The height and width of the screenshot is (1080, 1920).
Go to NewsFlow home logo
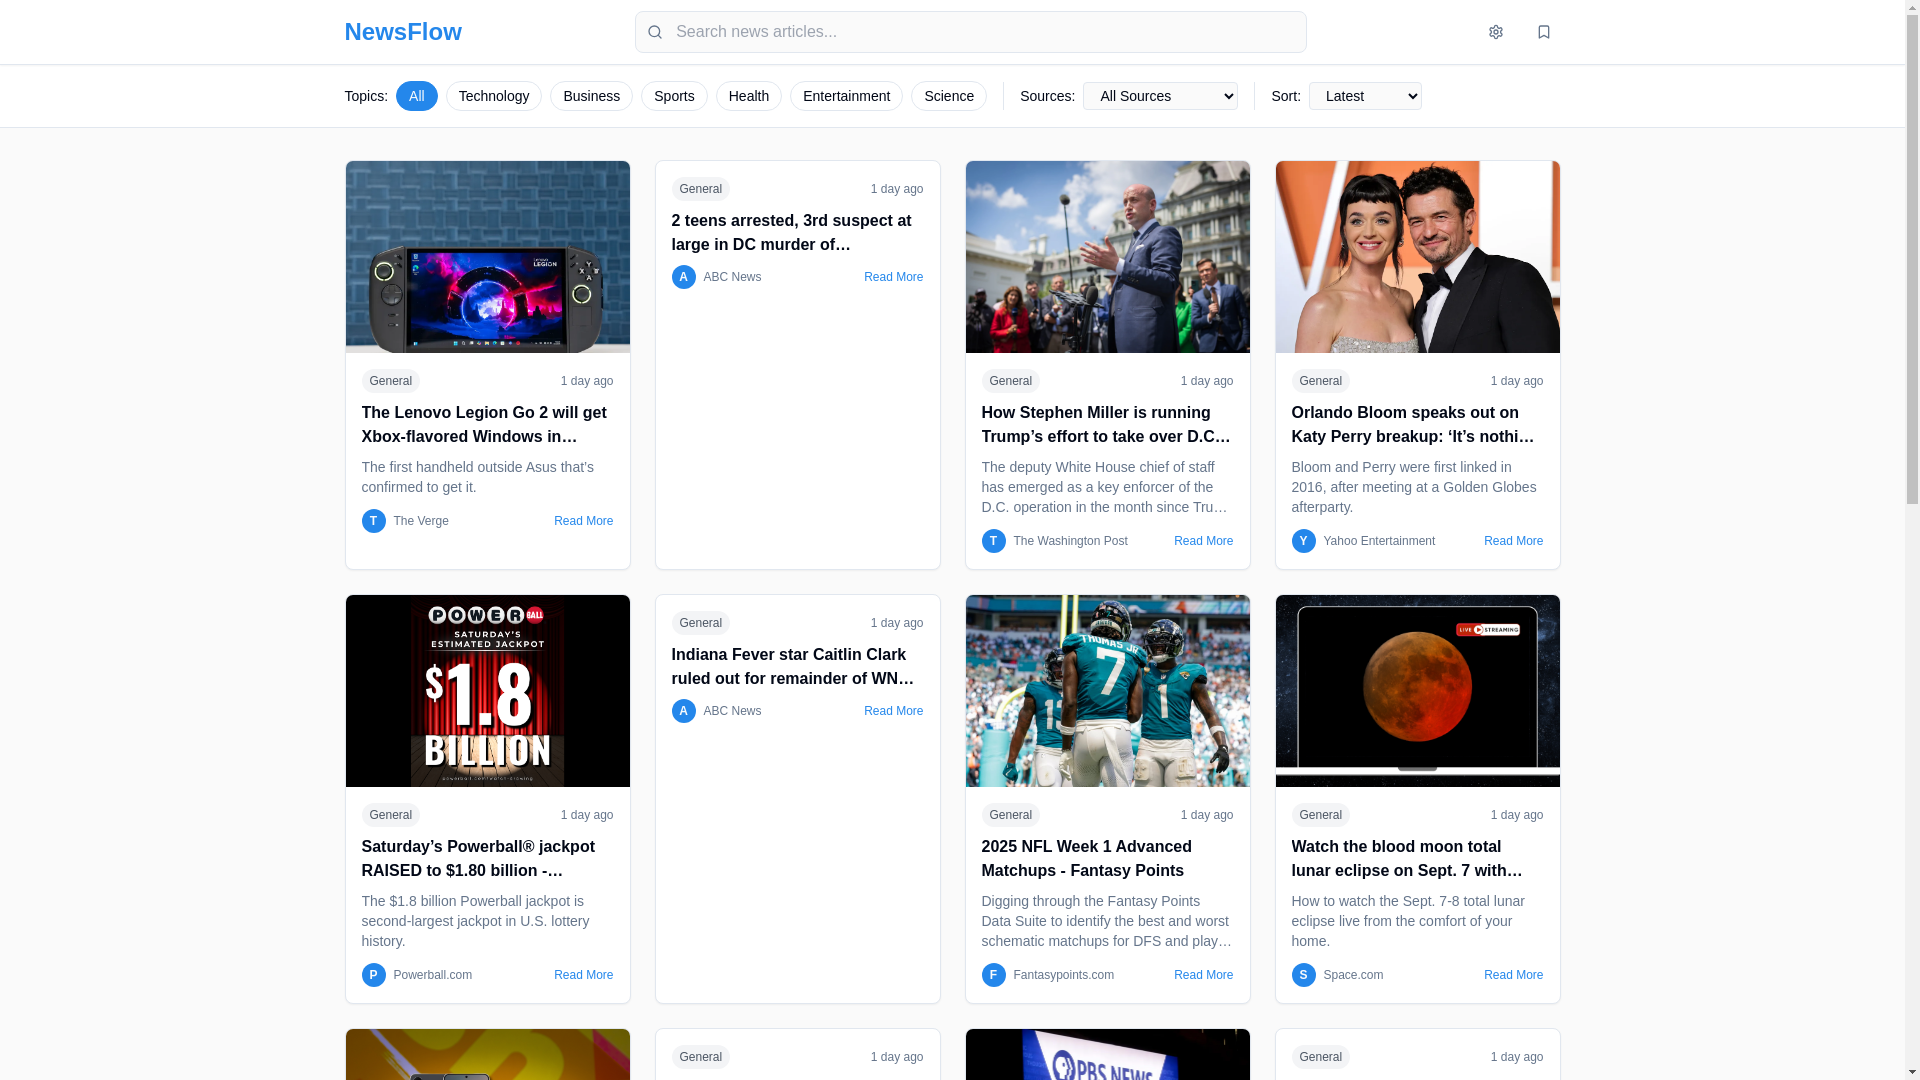(x=403, y=32)
